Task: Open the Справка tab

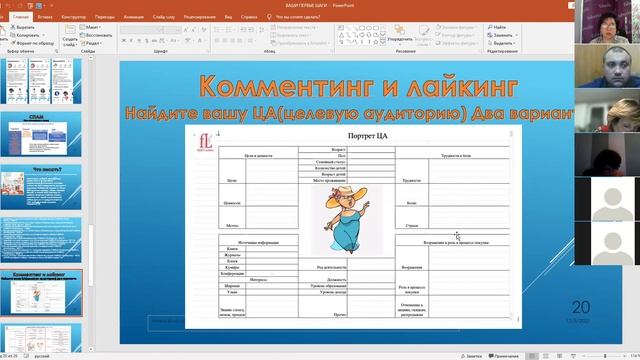Action: coord(249,17)
